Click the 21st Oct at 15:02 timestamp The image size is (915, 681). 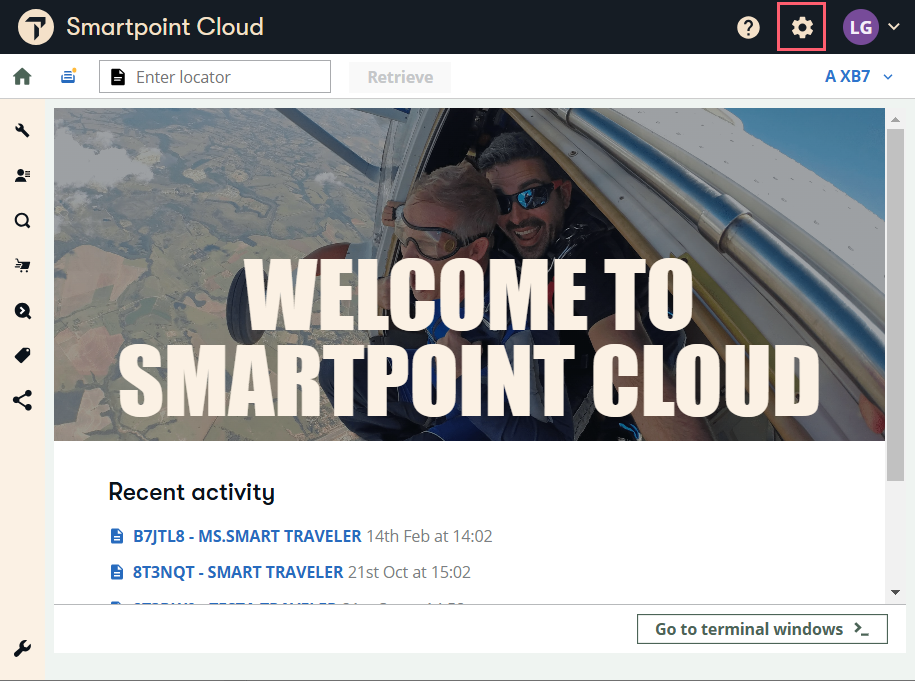pos(410,572)
